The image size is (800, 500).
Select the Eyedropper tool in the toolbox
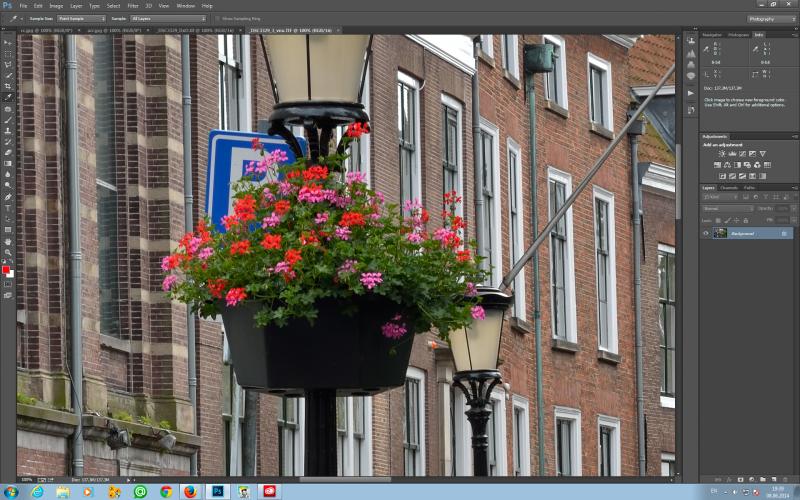coord(8,97)
